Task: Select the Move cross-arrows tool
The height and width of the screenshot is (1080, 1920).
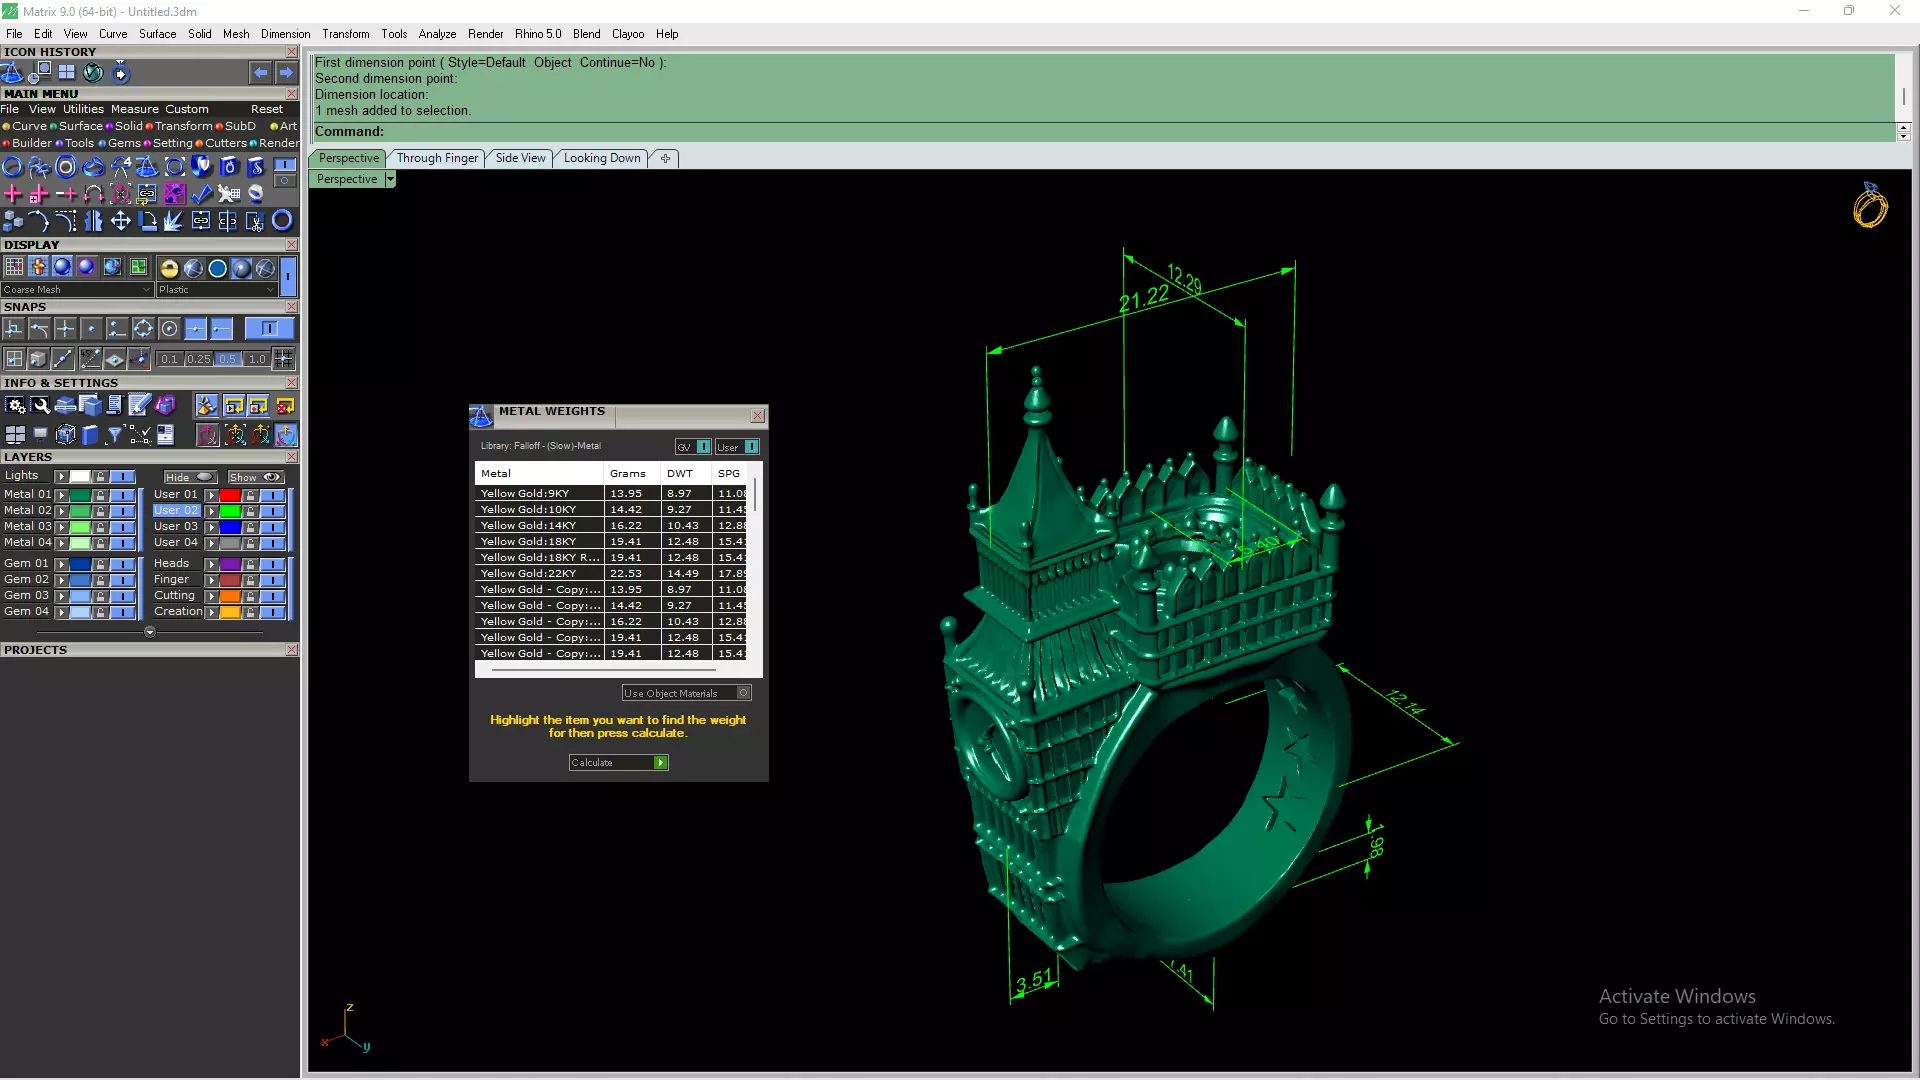Action: (120, 221)
